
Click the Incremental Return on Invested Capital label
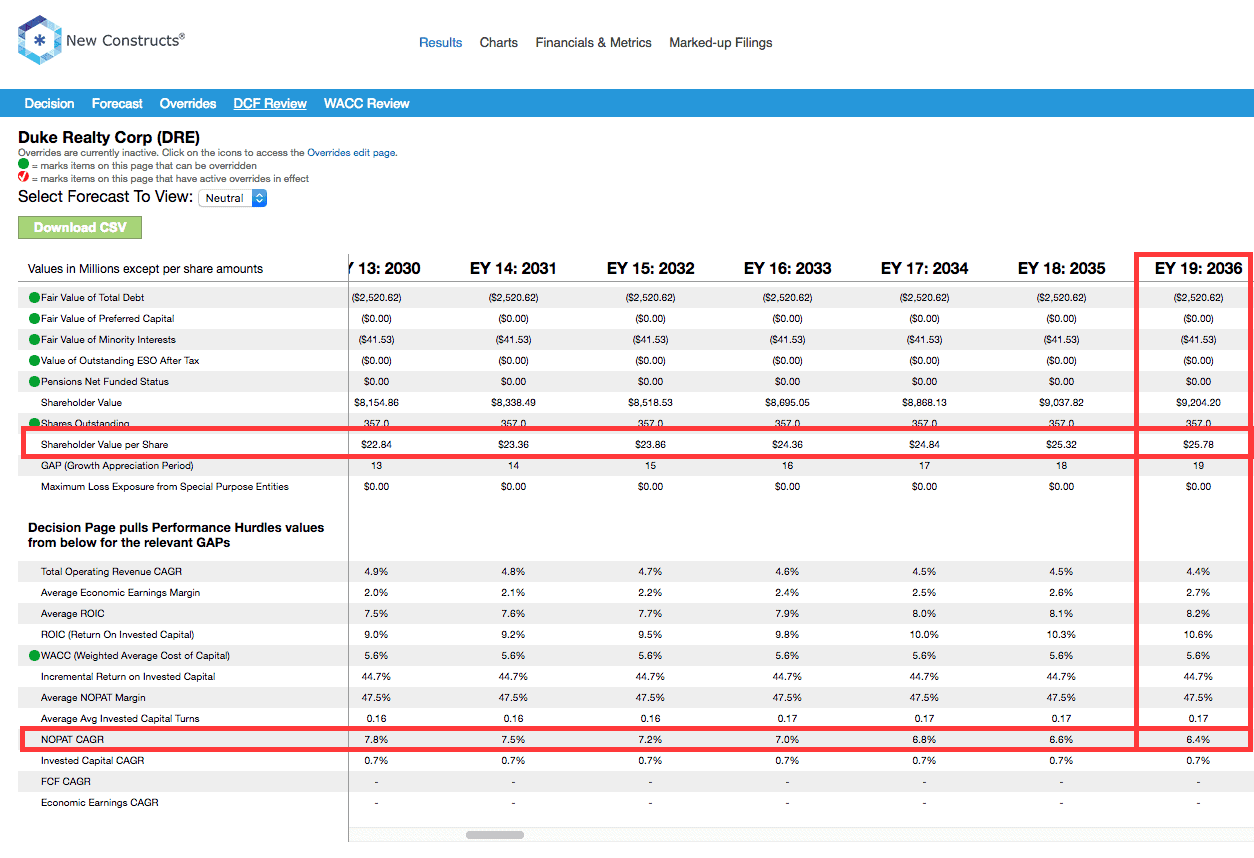(x=128, y=676)
